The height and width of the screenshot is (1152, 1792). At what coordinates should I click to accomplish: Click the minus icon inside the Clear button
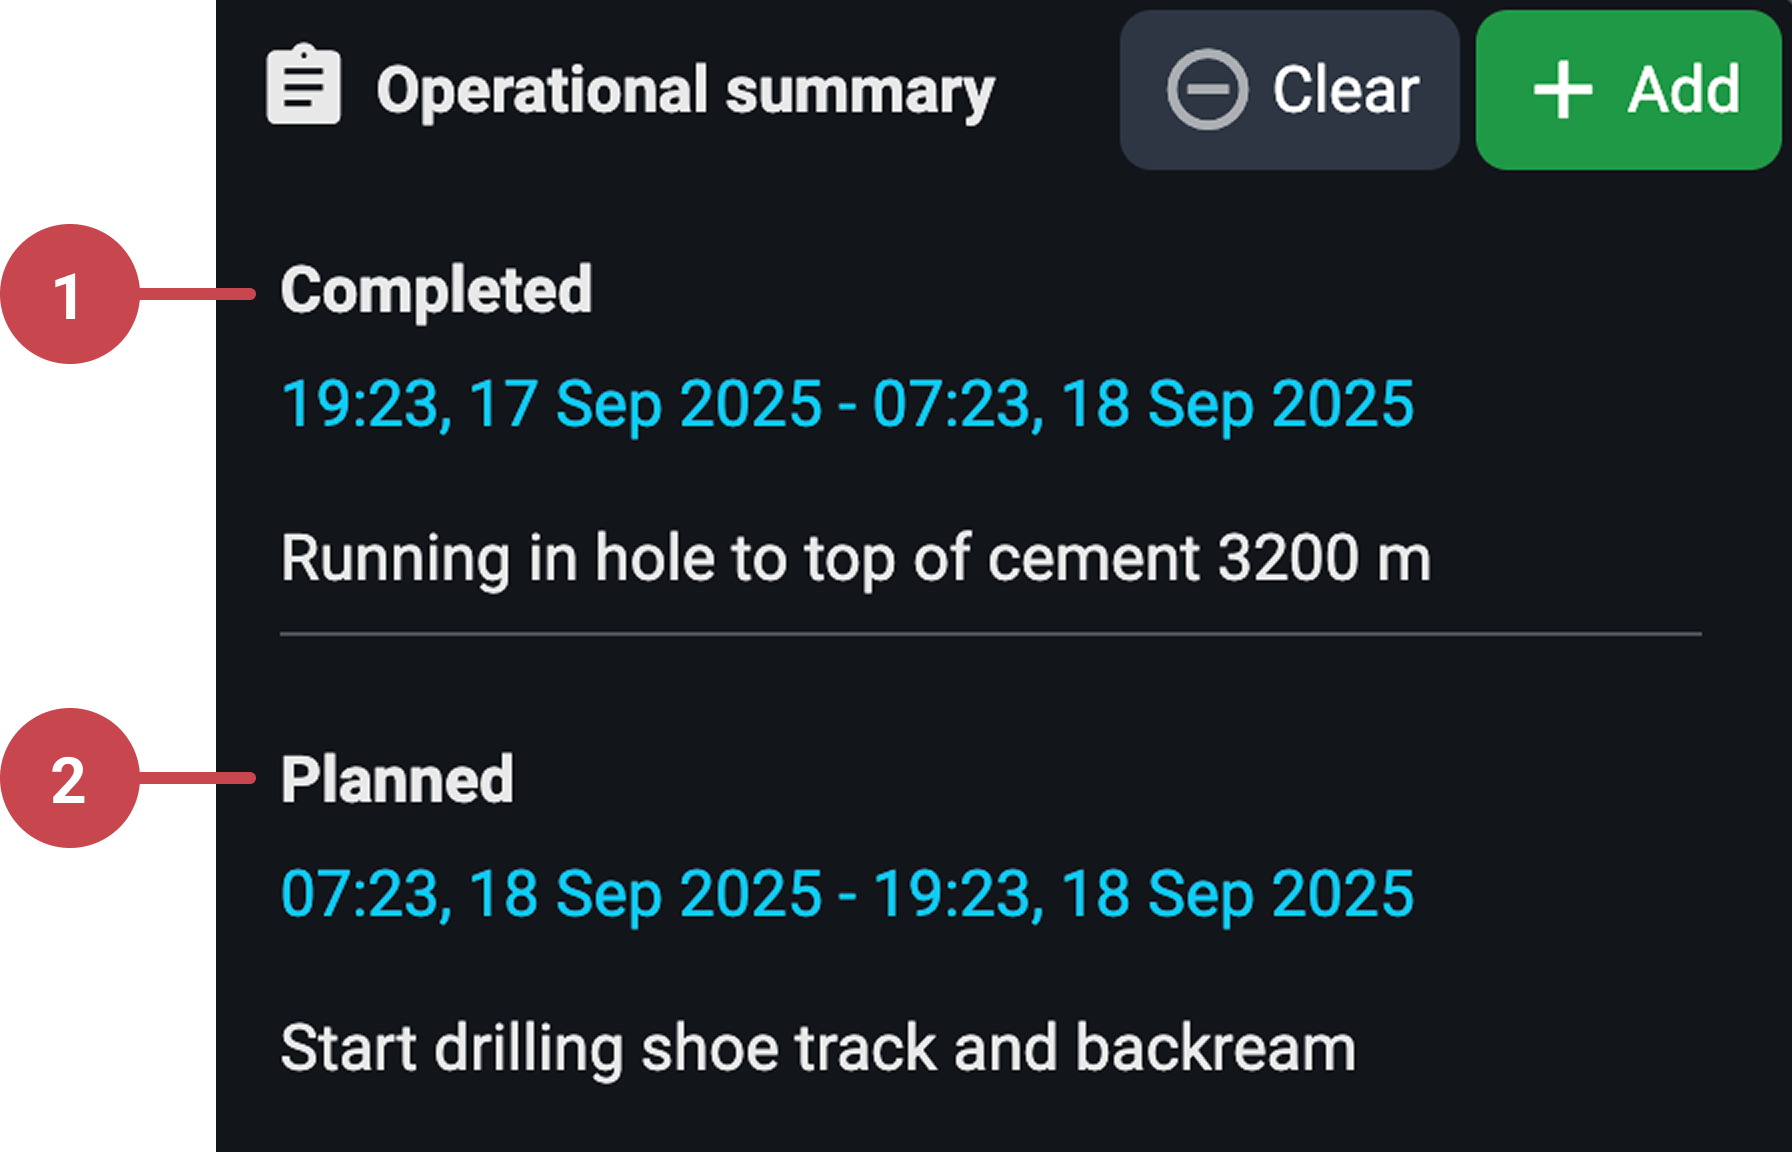coord(1207,89)
